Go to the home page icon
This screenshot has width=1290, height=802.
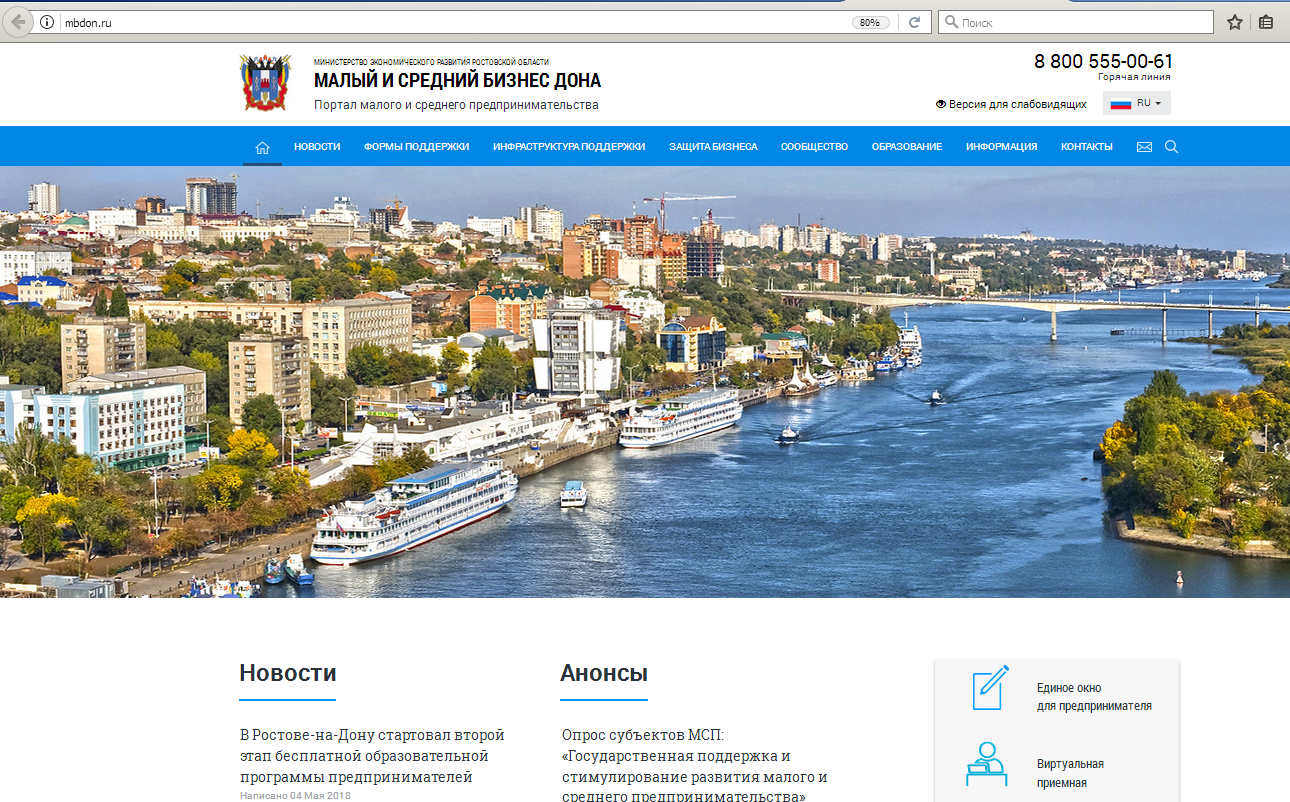pos(262,147)
